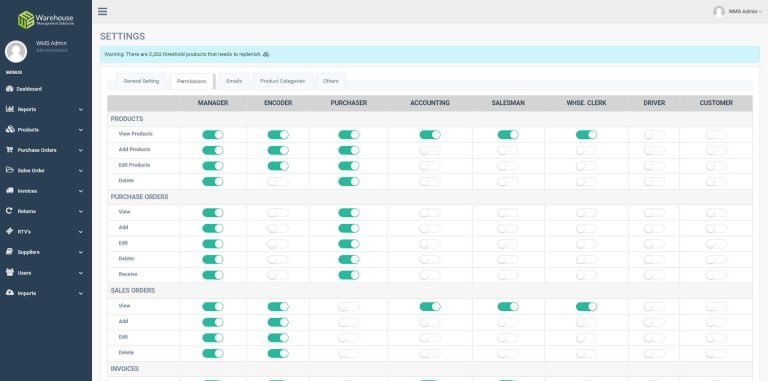
Task: Click the threshold products warning message
Action: click(x=182, y=54)
